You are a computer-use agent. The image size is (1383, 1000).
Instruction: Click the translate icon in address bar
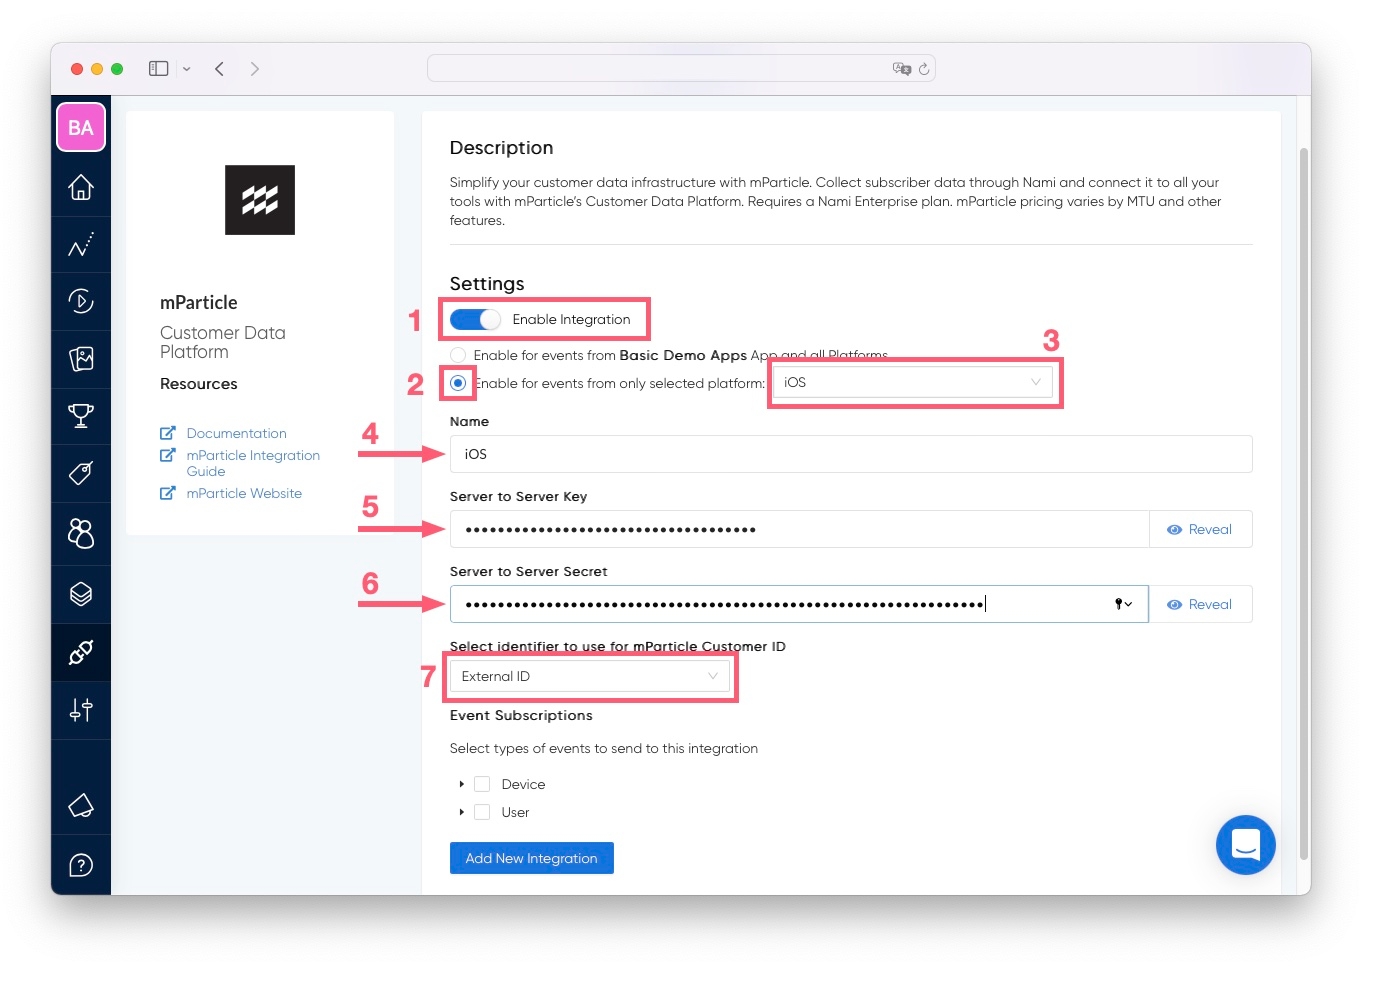[901, 69]
